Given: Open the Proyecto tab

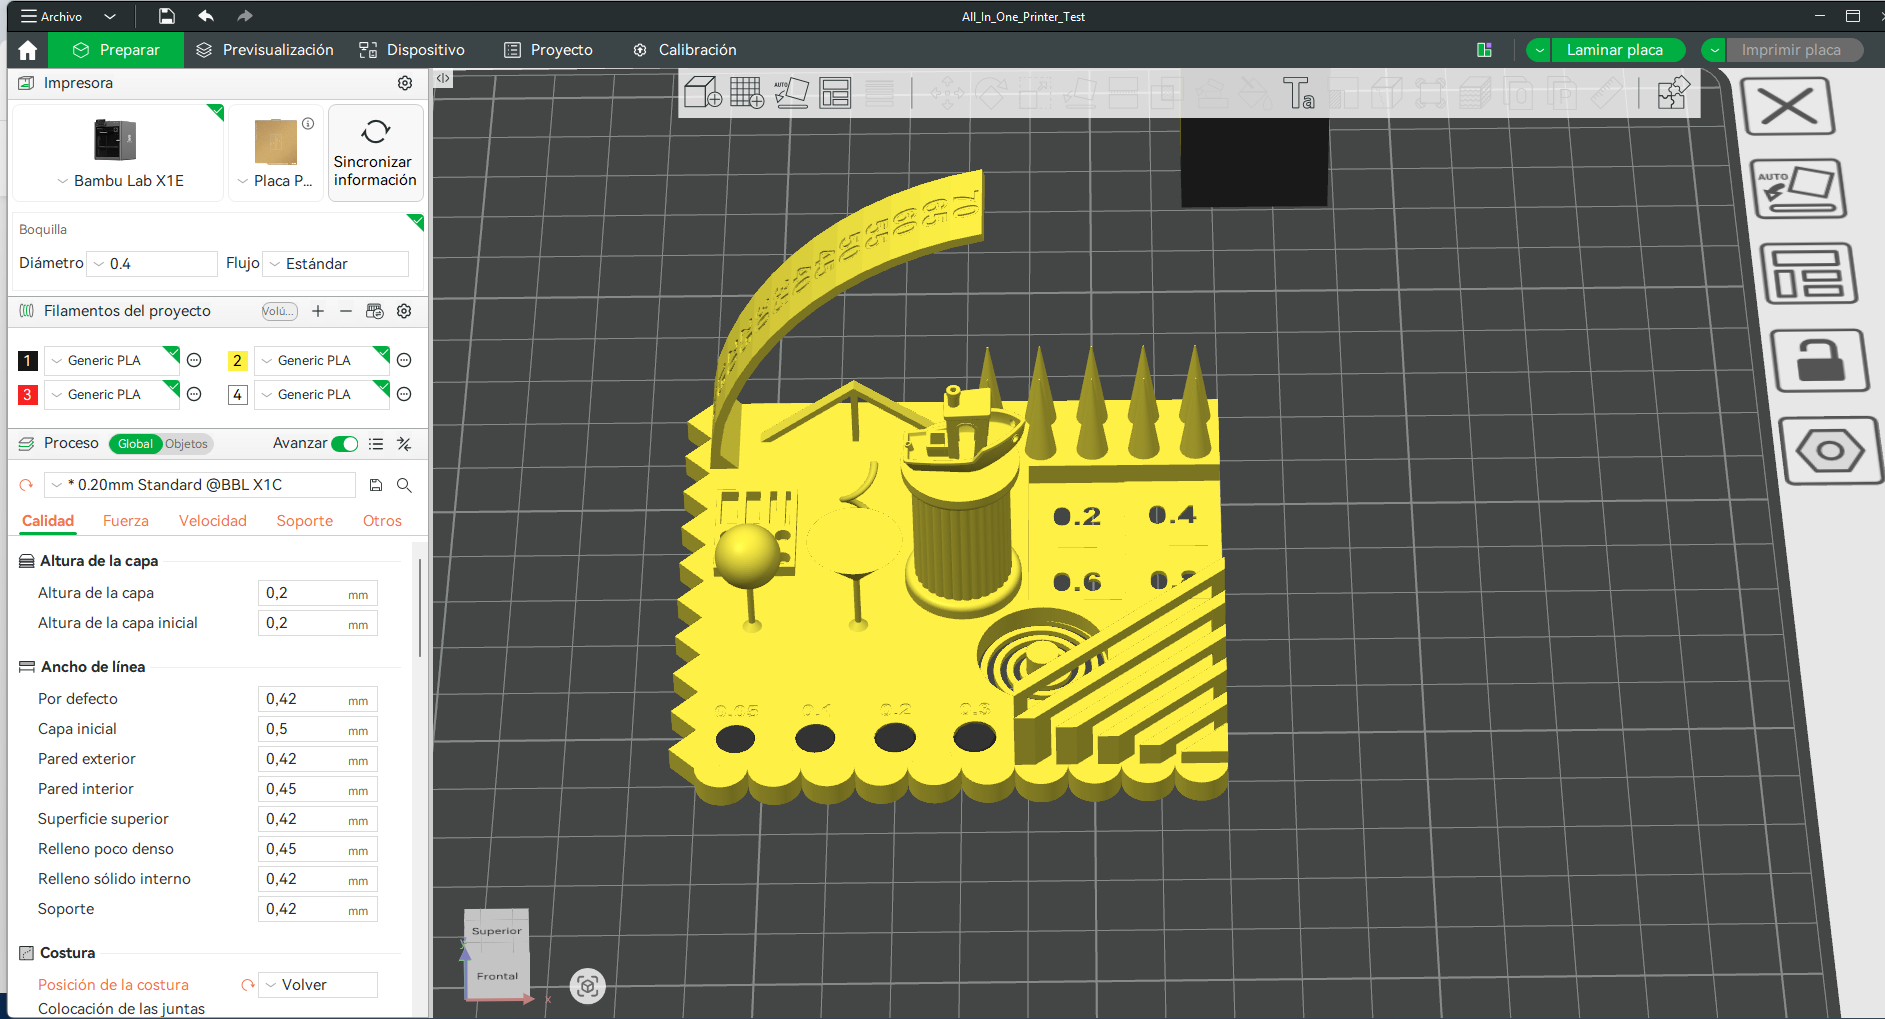Looking at the screenshot, I should (x=548, y=50).
